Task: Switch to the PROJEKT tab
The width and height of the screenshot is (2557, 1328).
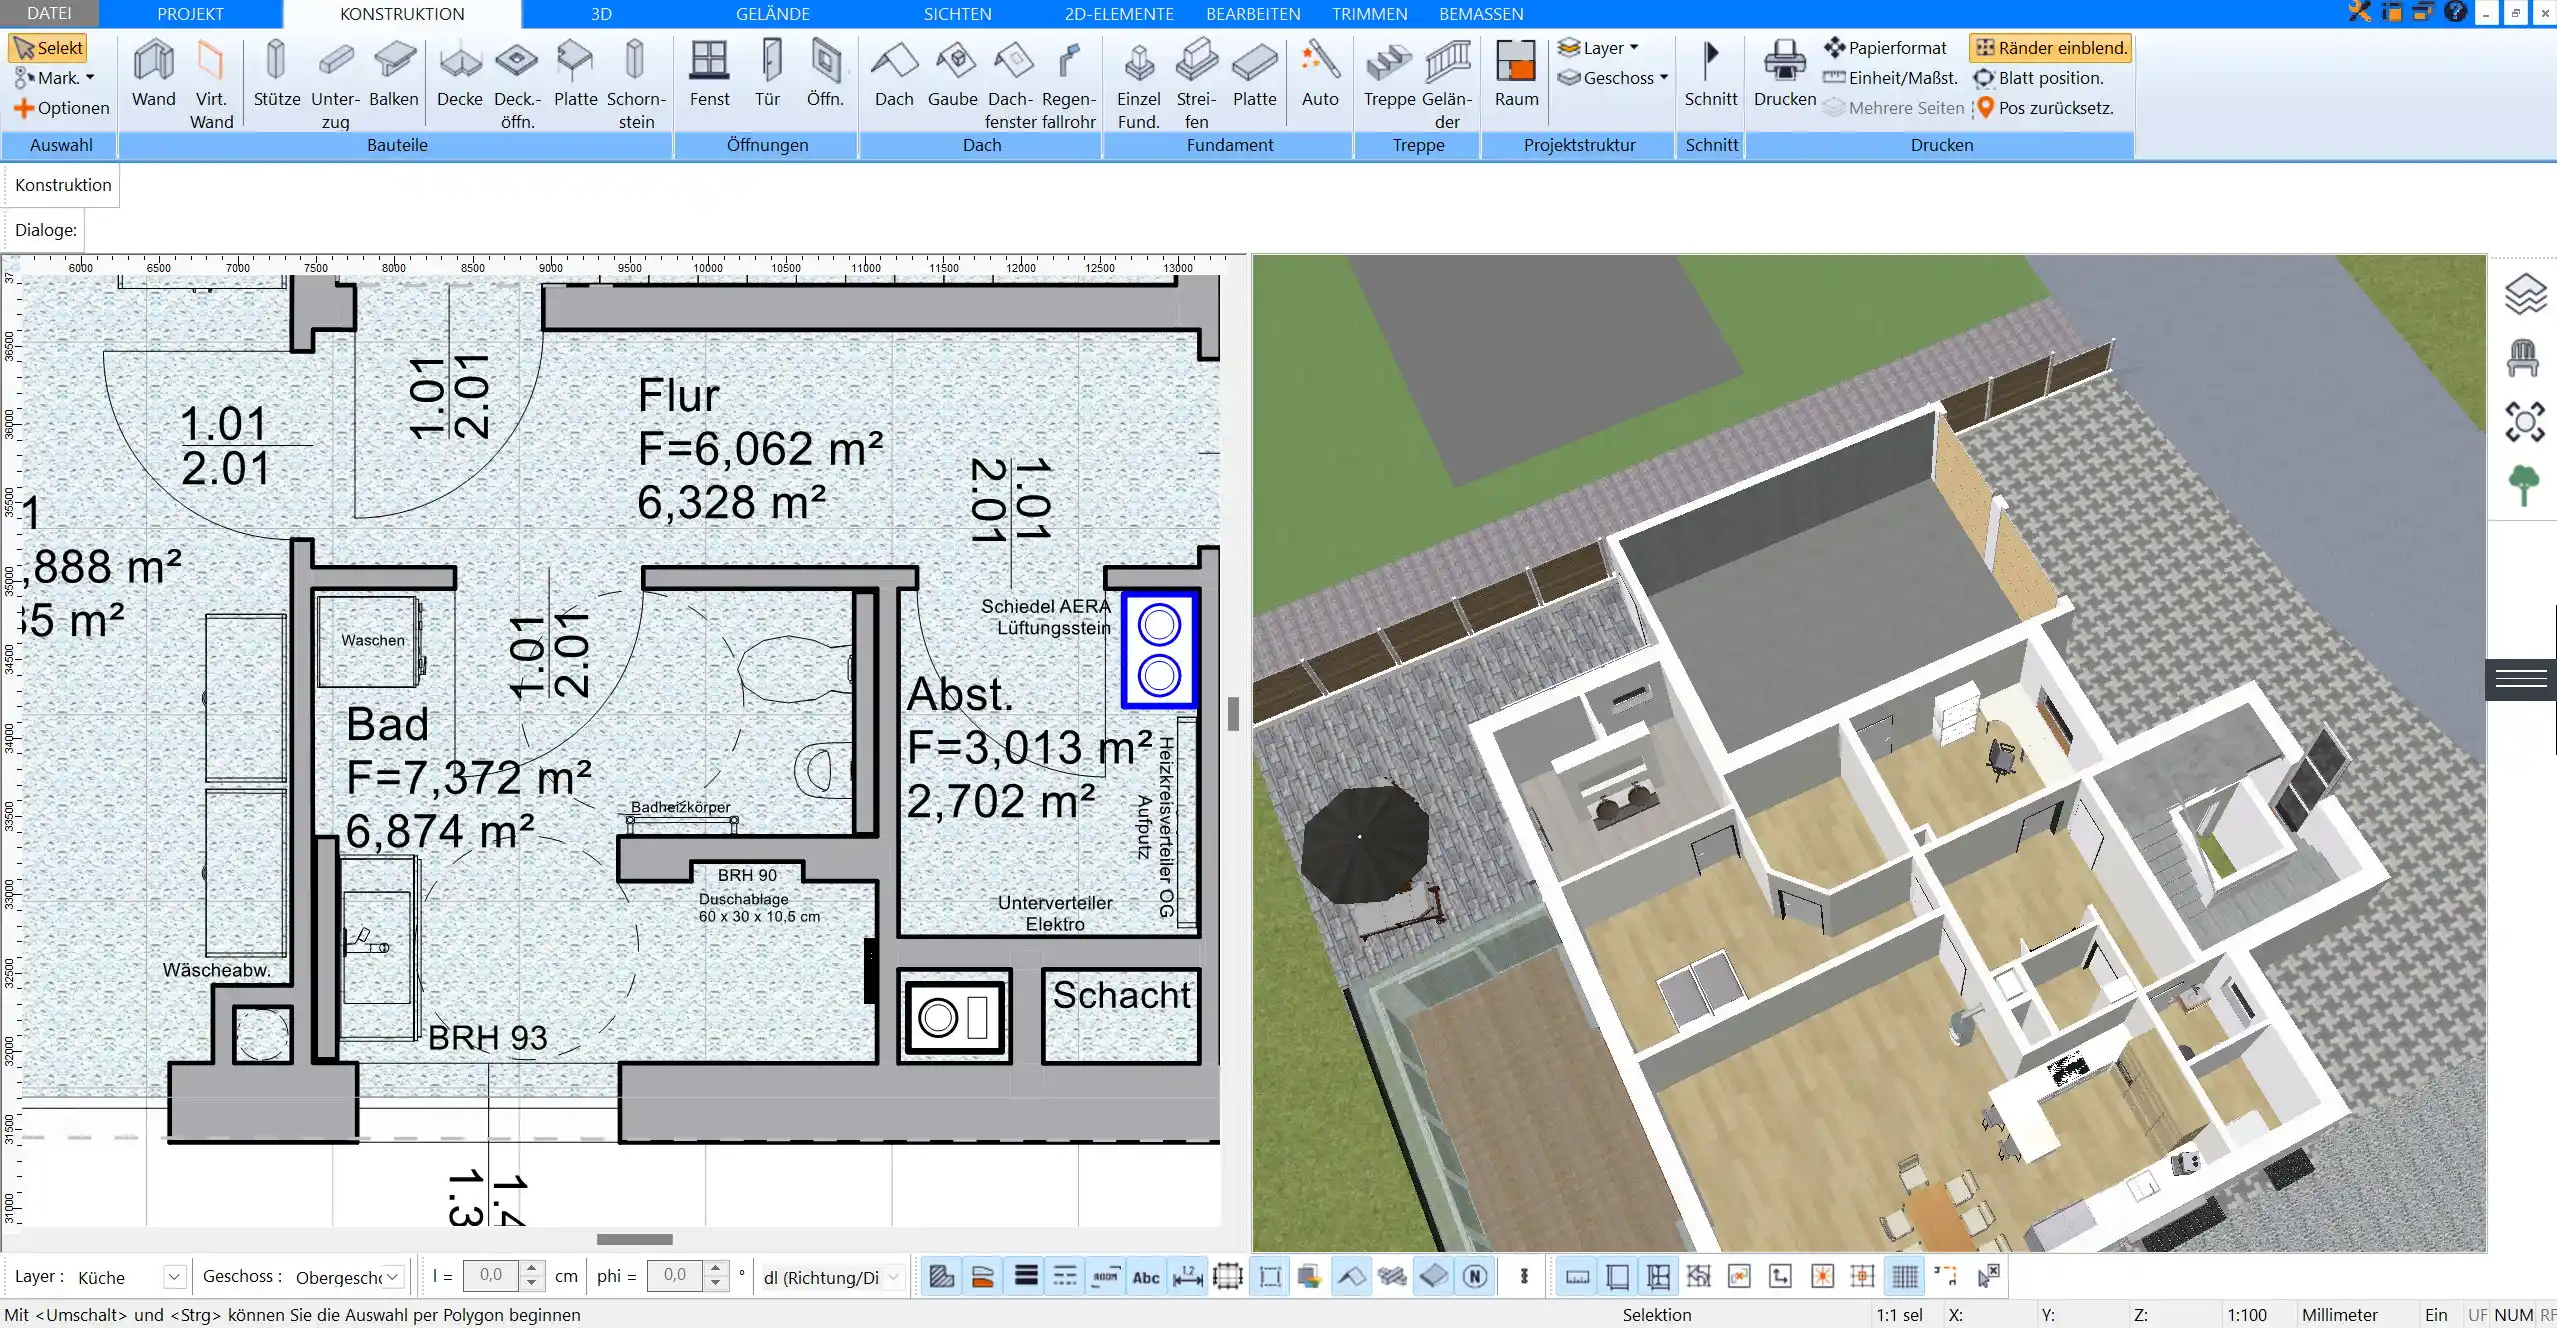Action: click(190, 14)
